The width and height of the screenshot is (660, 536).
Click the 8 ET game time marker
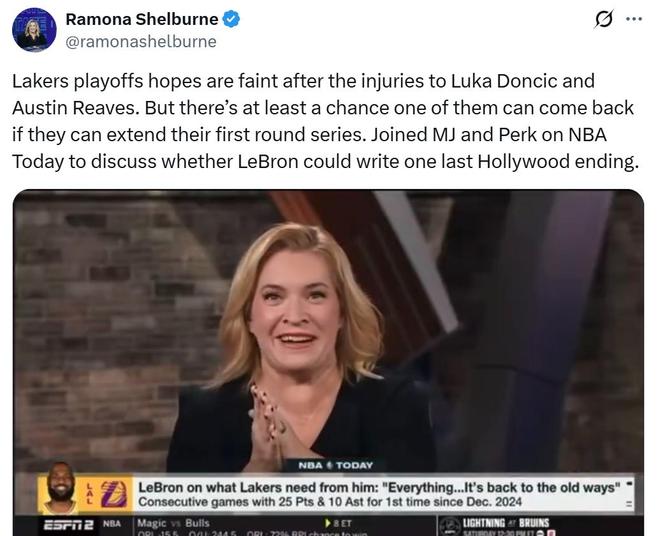tap(339, 523)
